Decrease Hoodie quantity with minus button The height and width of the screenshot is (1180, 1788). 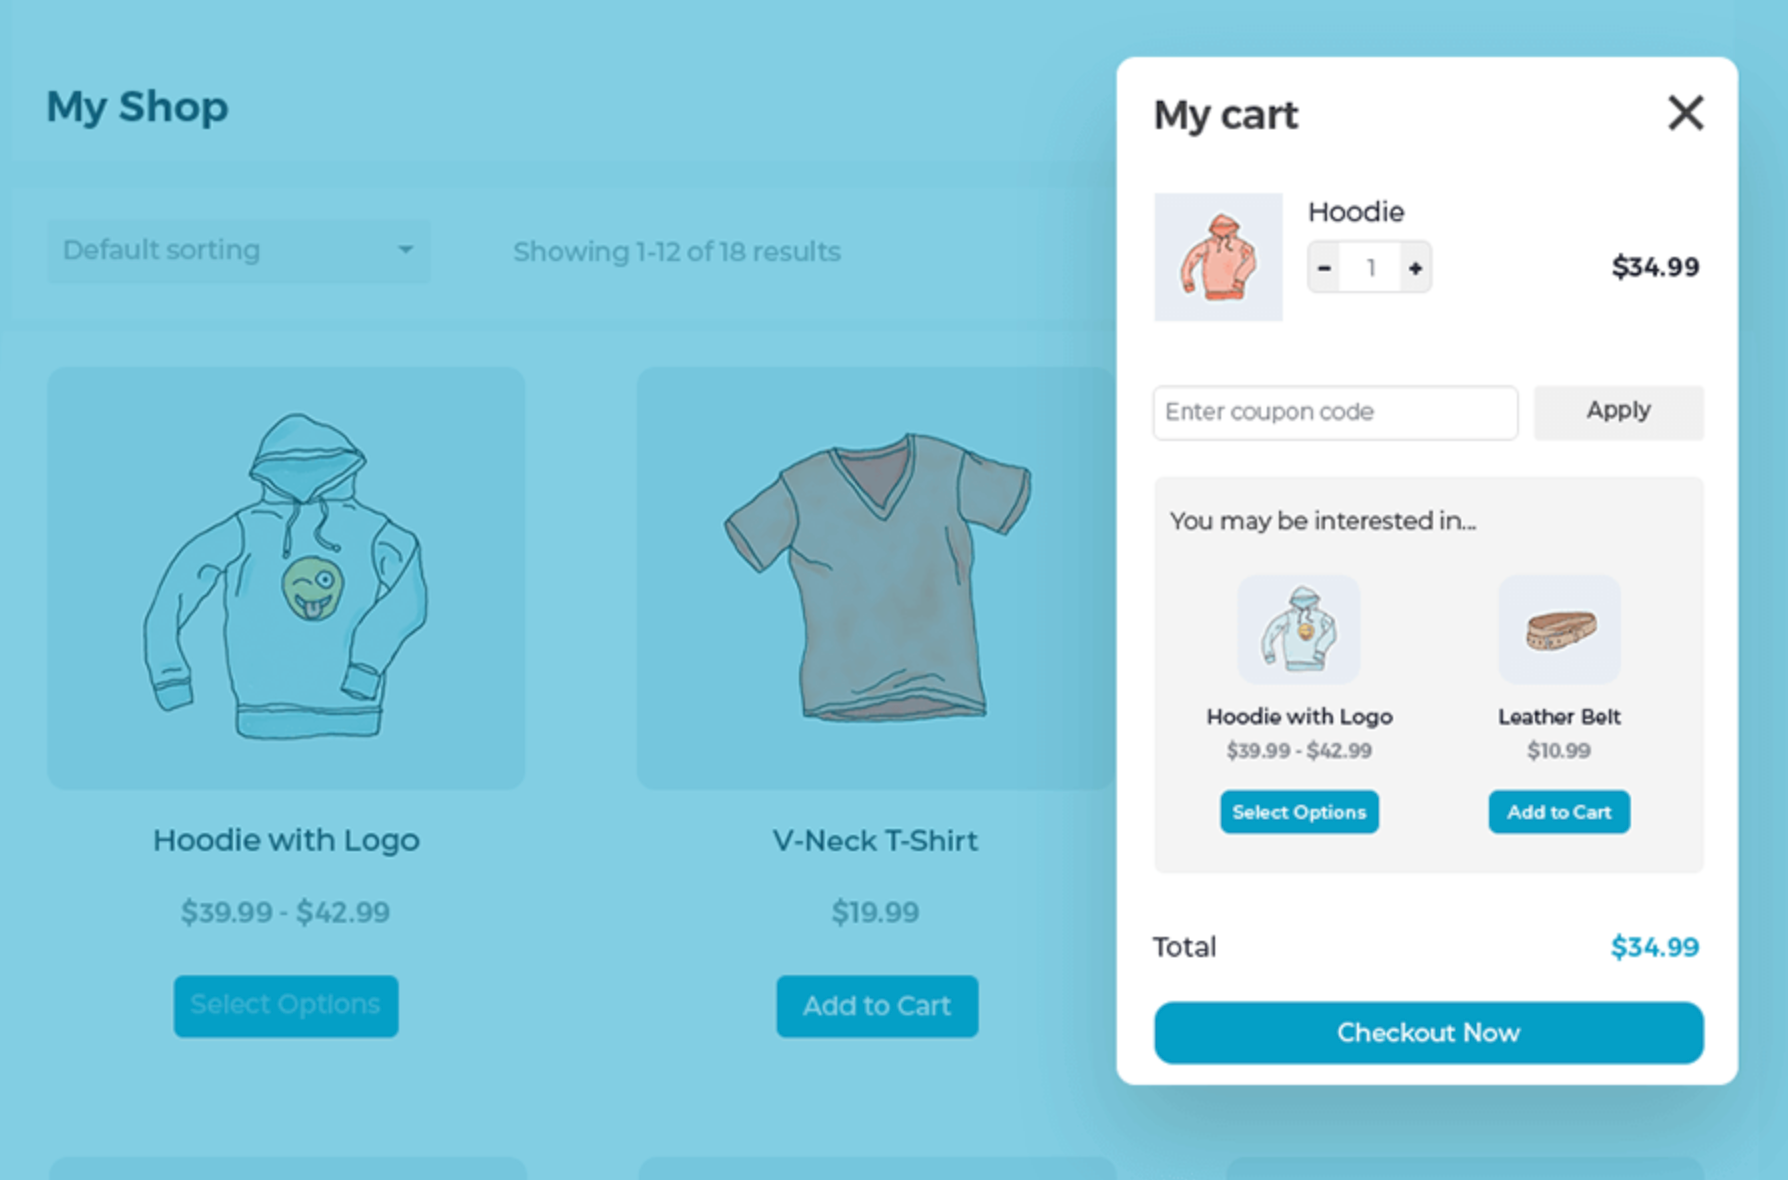point(1324,268)
